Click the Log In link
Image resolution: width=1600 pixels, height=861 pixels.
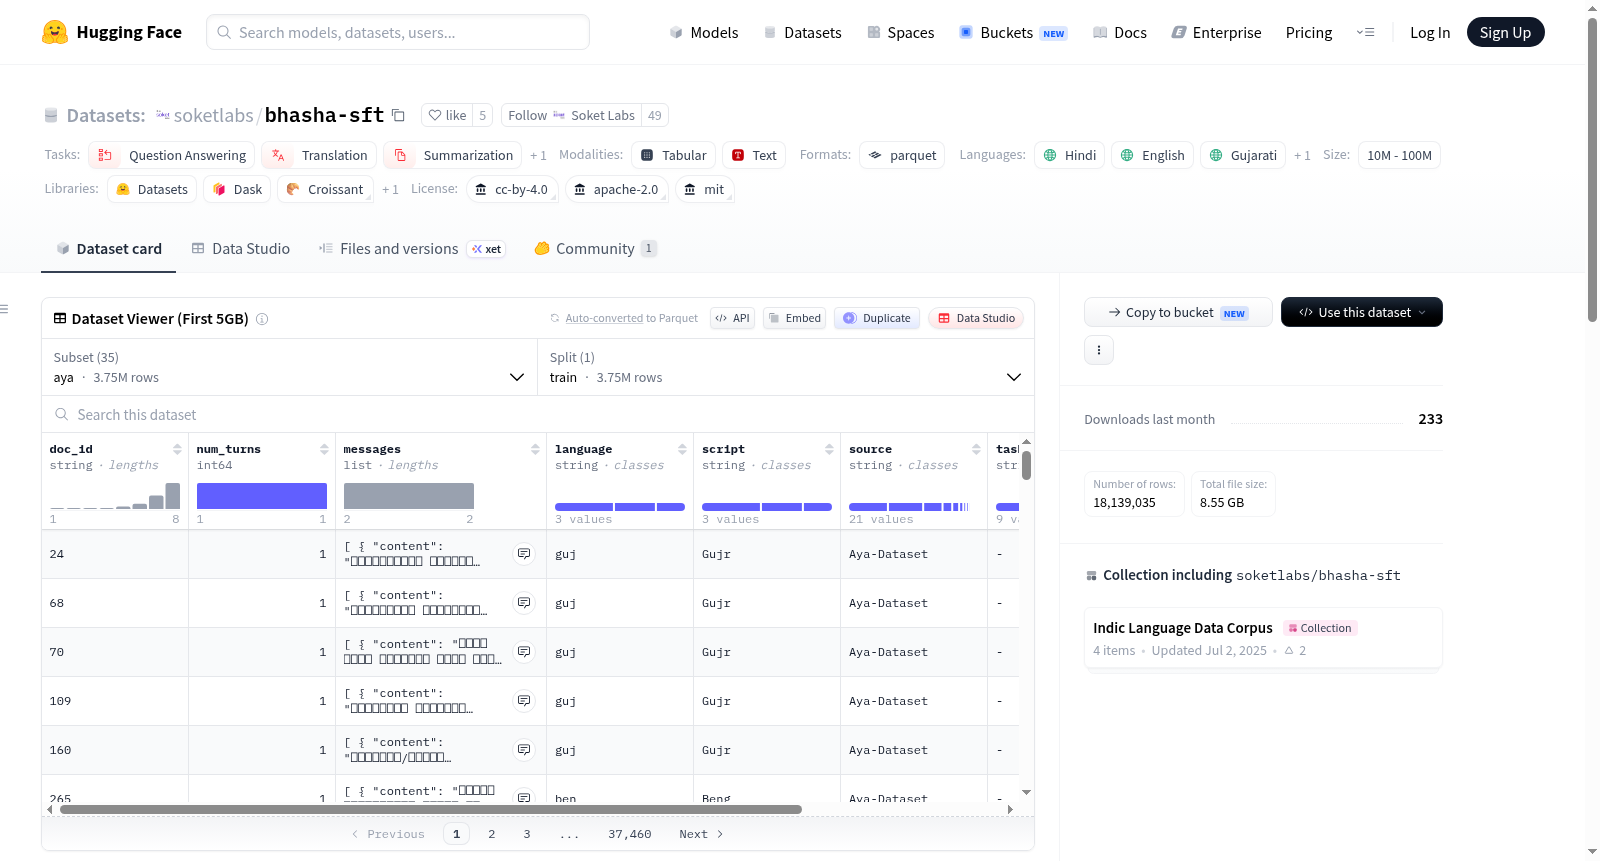(1430, 32)
